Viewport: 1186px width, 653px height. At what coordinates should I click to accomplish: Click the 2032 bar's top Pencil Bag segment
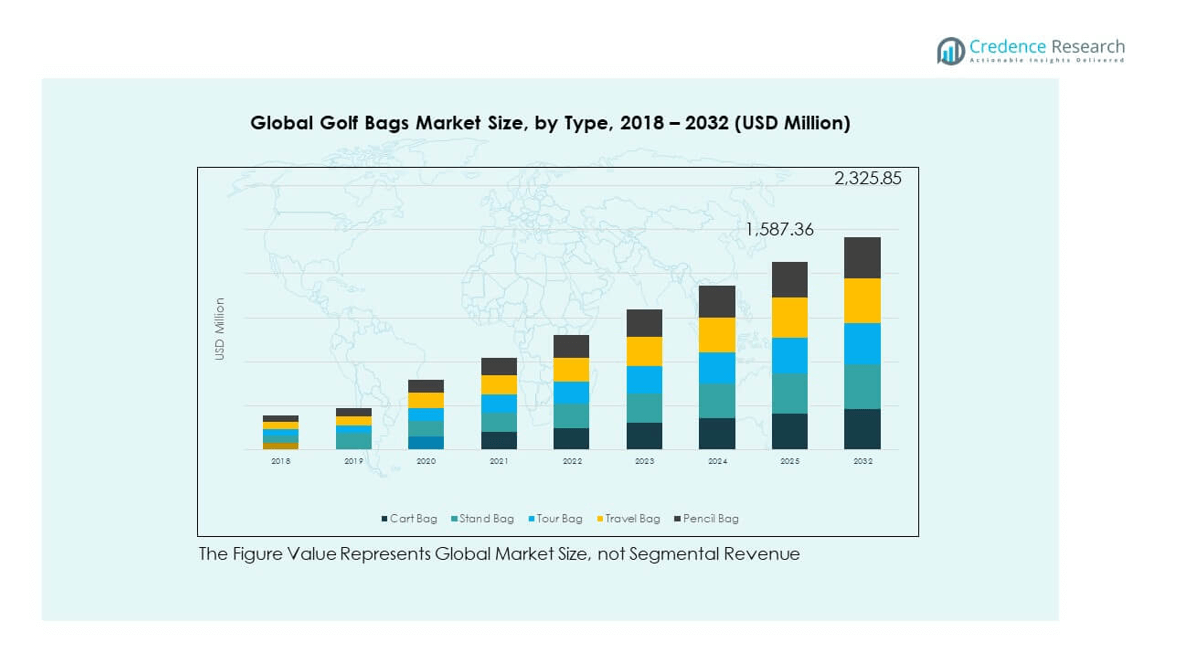point(862,258)
